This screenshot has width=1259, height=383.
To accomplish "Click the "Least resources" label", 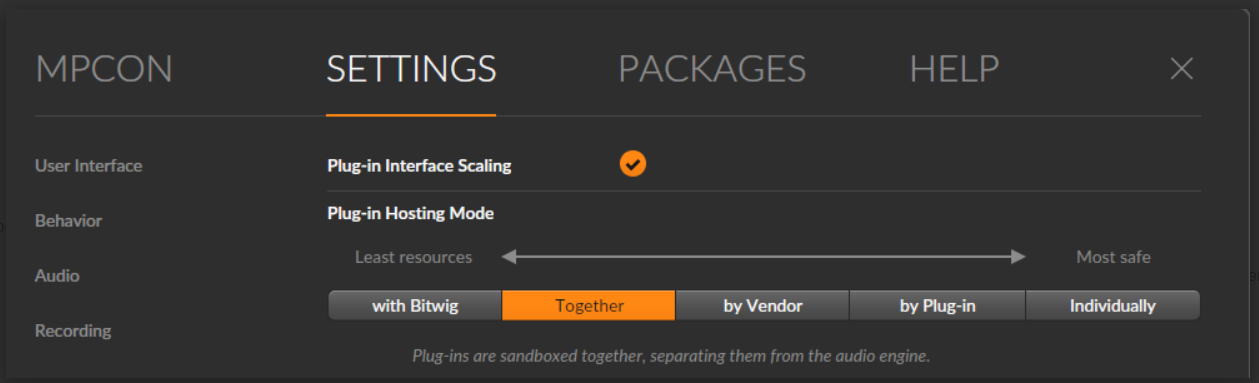I will pos(413,257).
